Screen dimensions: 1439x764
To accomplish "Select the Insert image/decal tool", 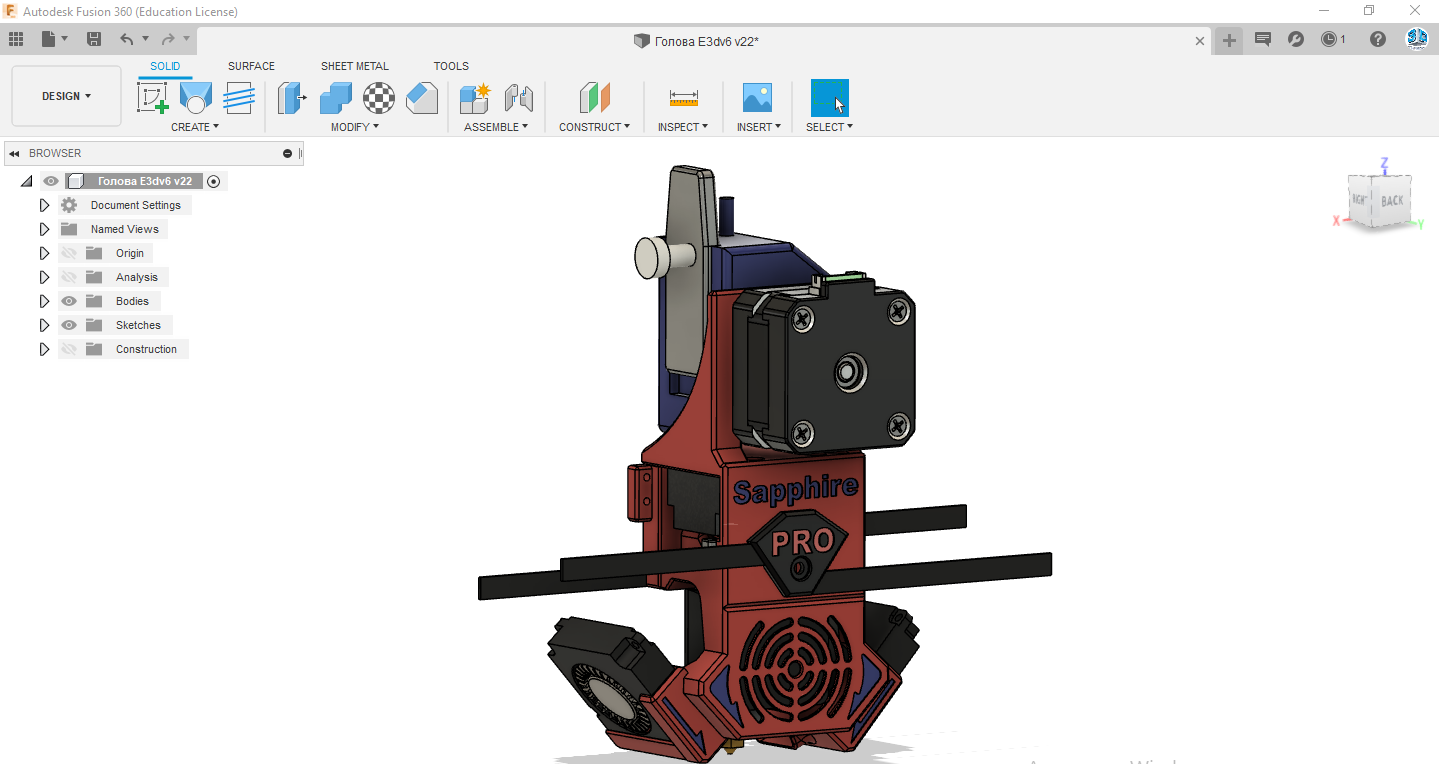I will coord(758,97).
